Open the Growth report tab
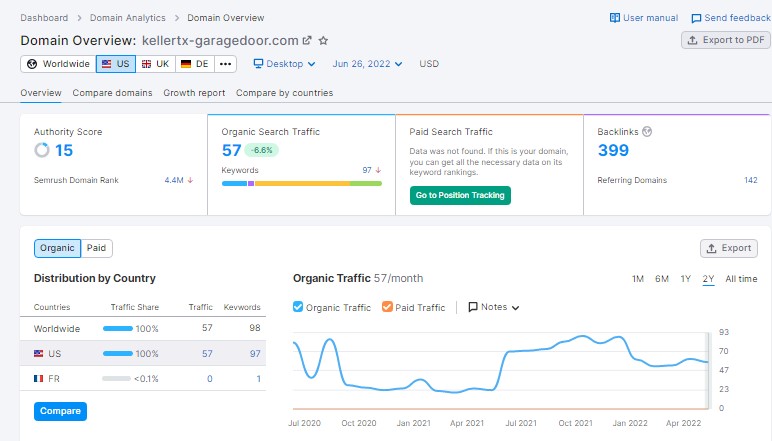Screen dimensions: 772x441 coord(194,93)
